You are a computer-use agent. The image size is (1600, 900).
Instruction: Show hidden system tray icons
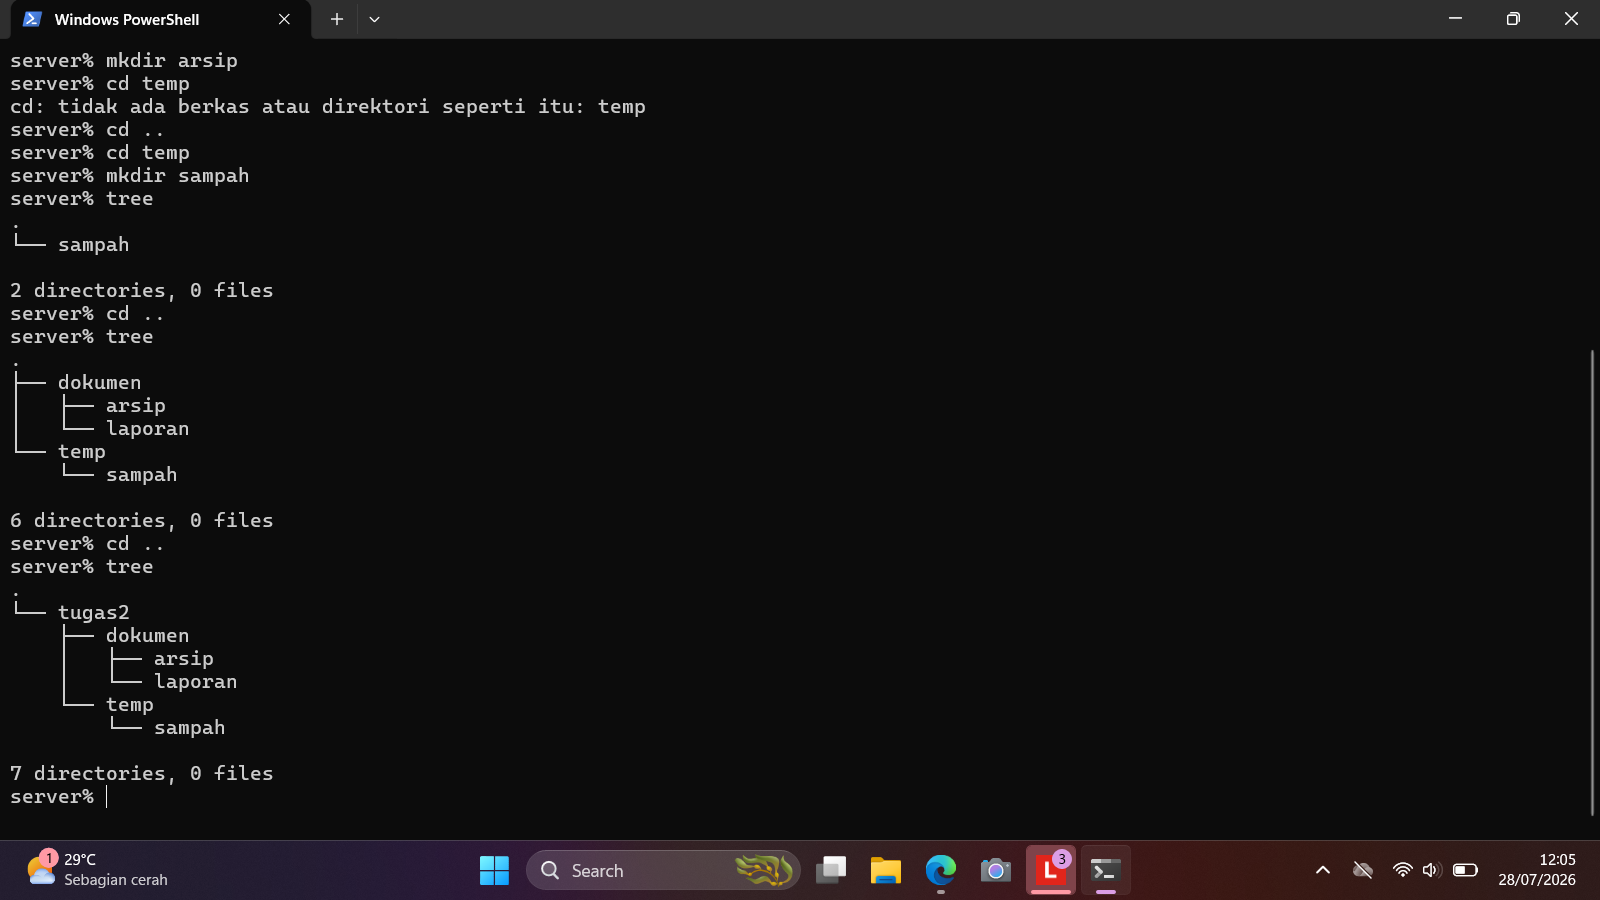(x=1323, y=870)
